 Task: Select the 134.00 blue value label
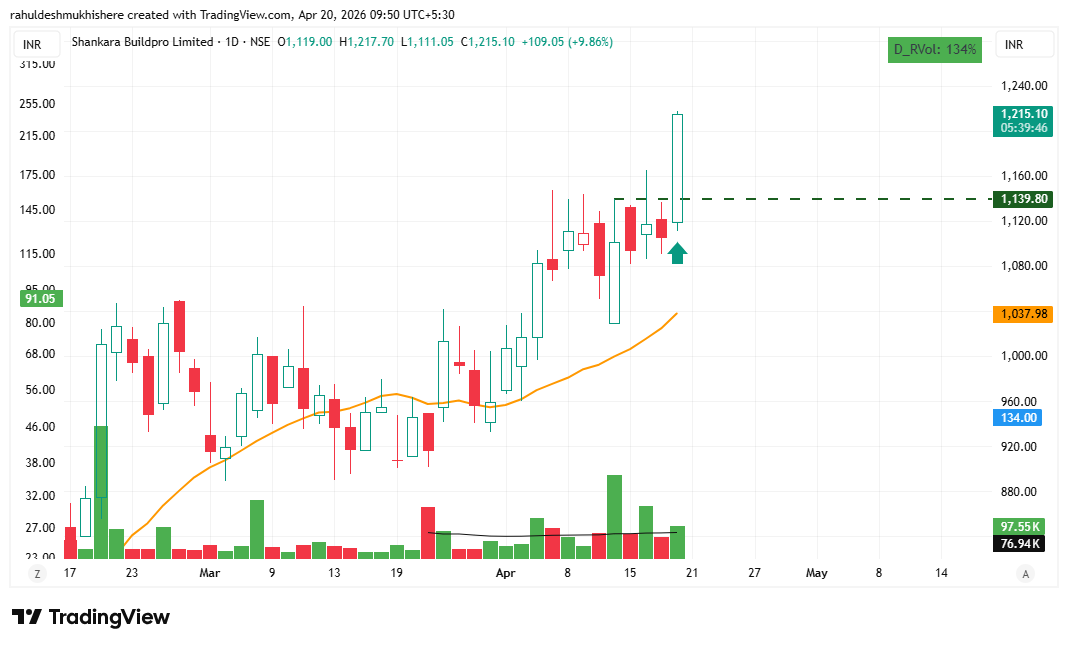1018,417
